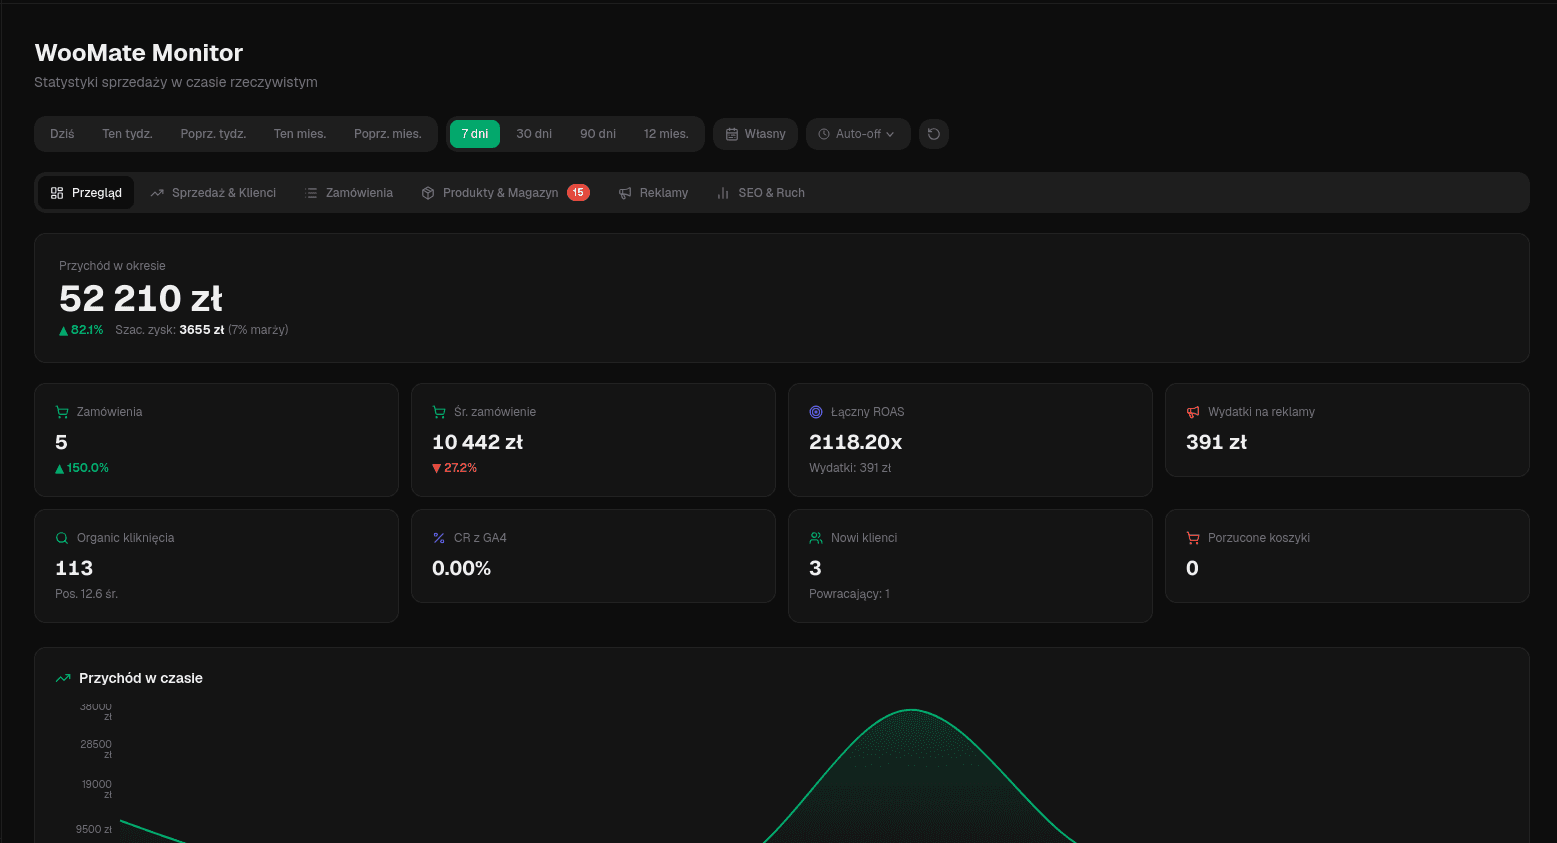1557x843 pixels.
Task: Click the Zamówienia list icon
Action: tap(311, 193)
